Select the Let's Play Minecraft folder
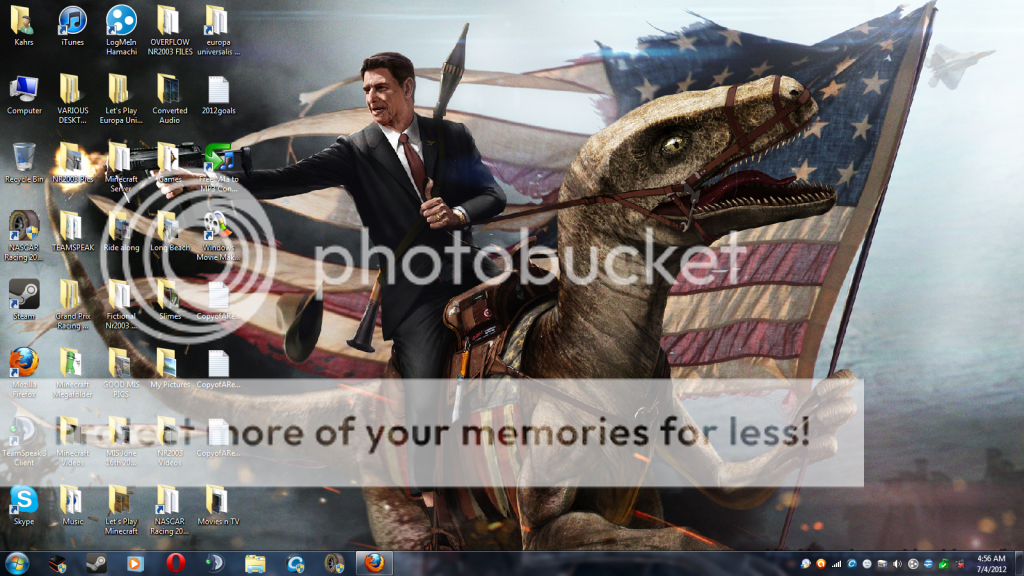This screenshot has height=576, width=1024. (121, 511)
